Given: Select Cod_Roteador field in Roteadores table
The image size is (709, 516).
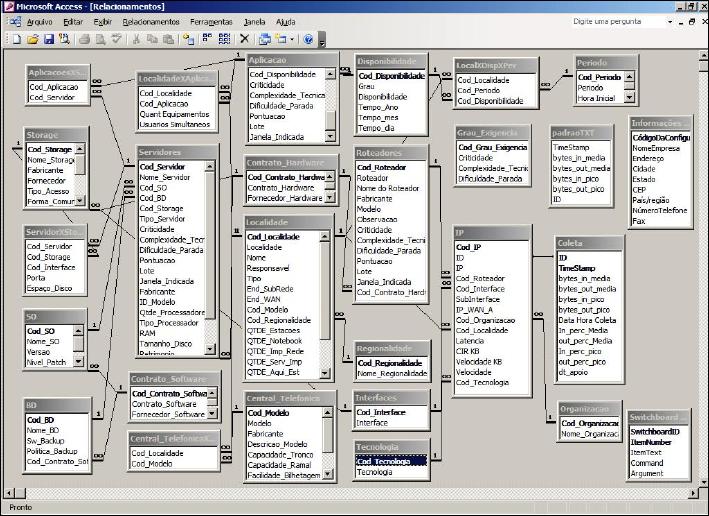Looking at the screenshot, I should click(x=391, y=167).
